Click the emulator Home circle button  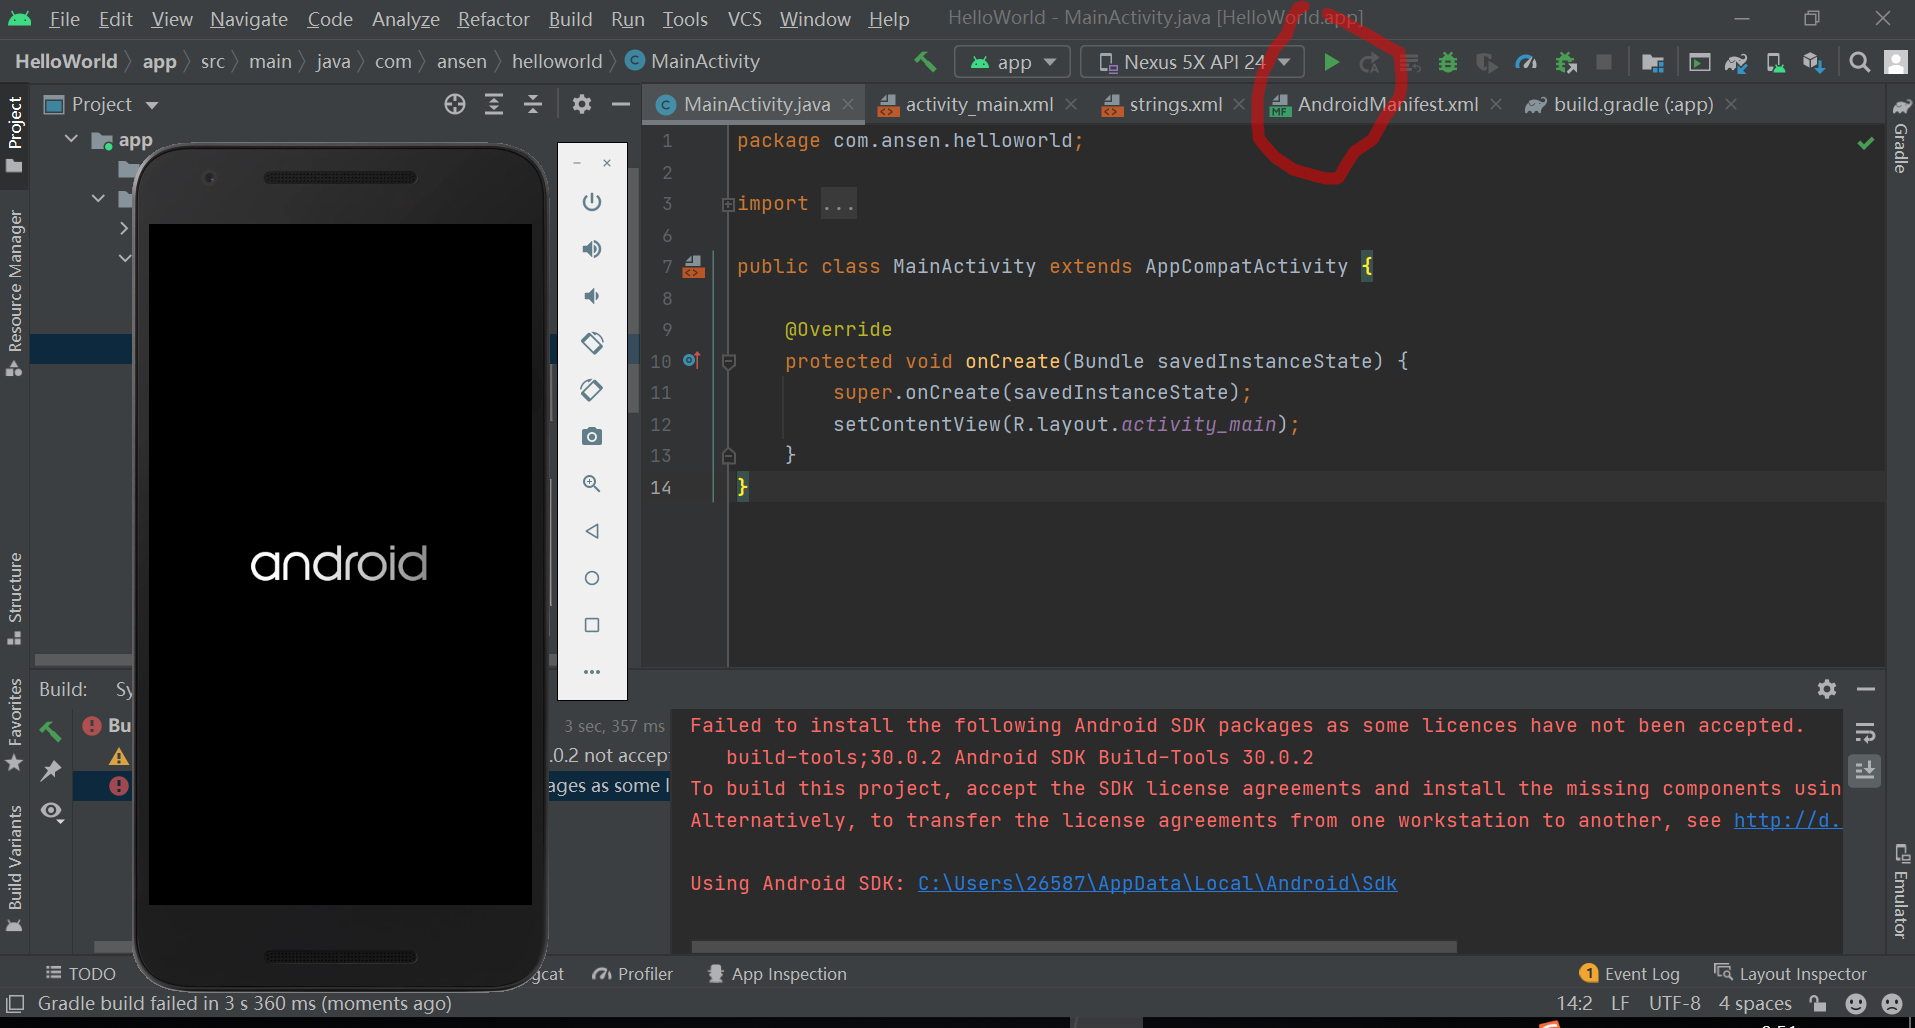pos(592,578)
